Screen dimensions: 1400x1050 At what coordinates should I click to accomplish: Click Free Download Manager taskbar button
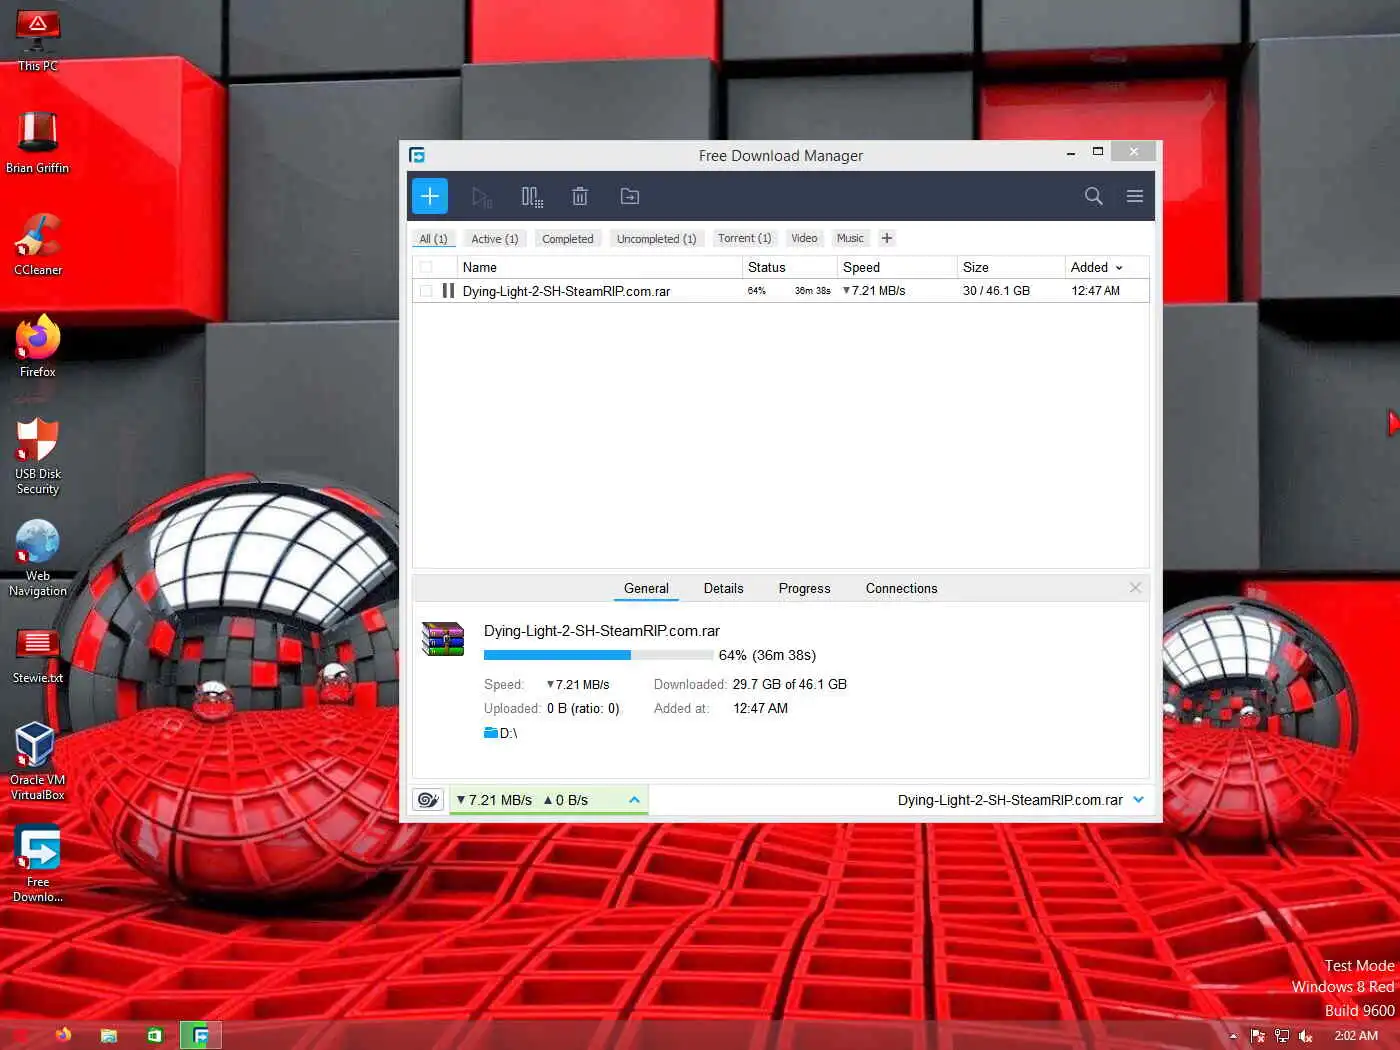[201, 1035]
